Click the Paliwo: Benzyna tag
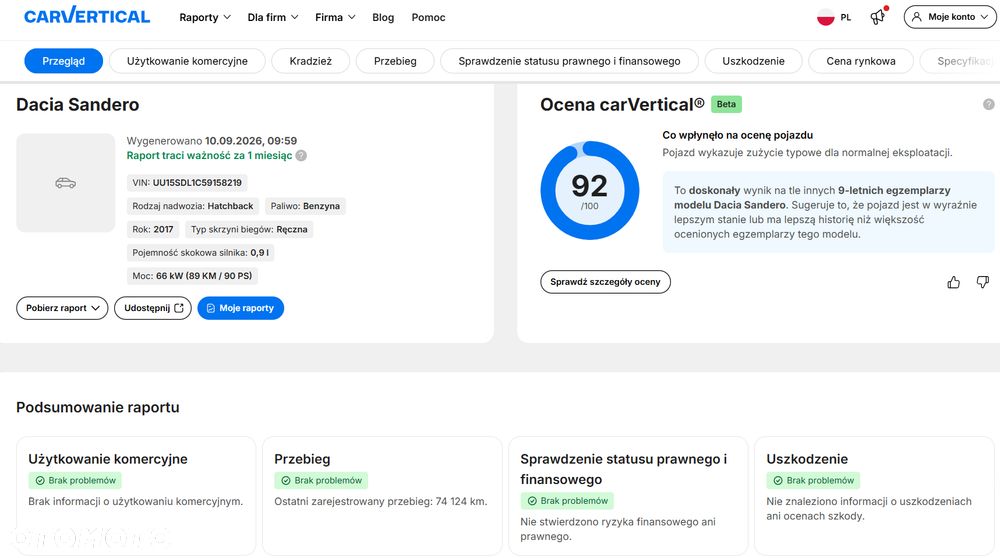The height and width of the screenshot is (558, 1000). click(x=305, y=206)
